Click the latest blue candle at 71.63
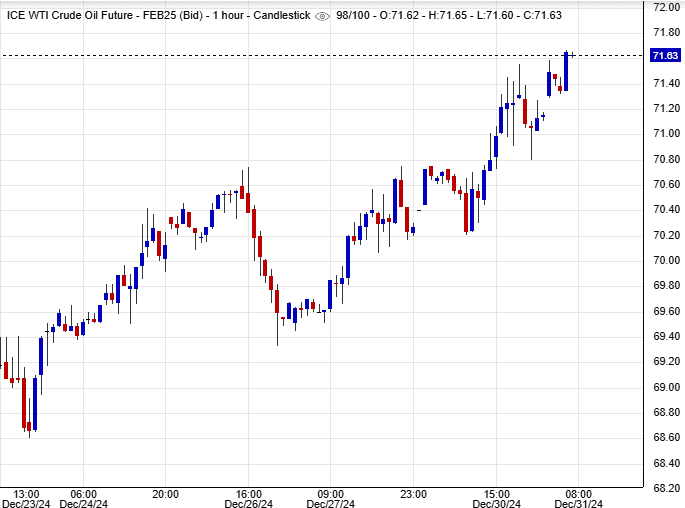 coord(566,71)
